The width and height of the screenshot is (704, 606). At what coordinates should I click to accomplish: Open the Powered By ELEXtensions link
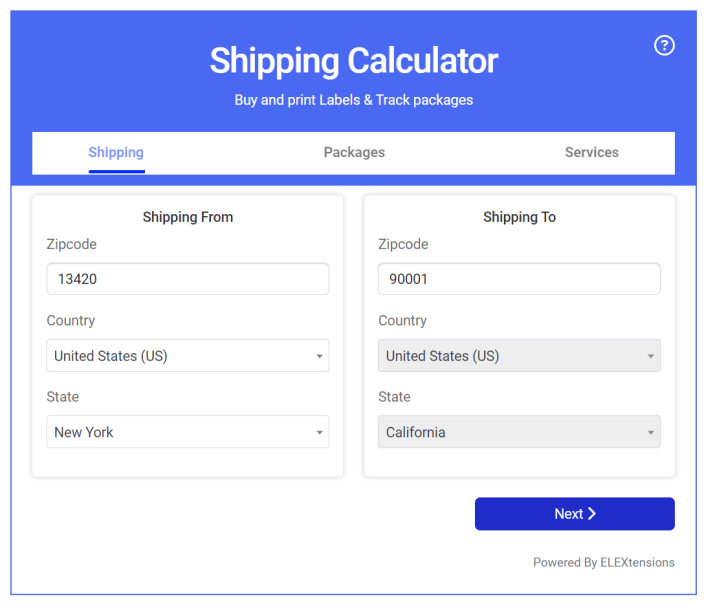604,562
